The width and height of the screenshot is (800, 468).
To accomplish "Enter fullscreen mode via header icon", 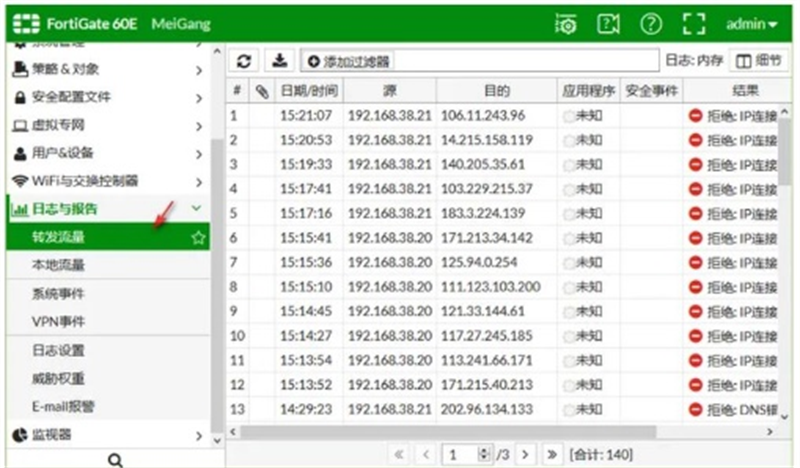I will 693,23.
